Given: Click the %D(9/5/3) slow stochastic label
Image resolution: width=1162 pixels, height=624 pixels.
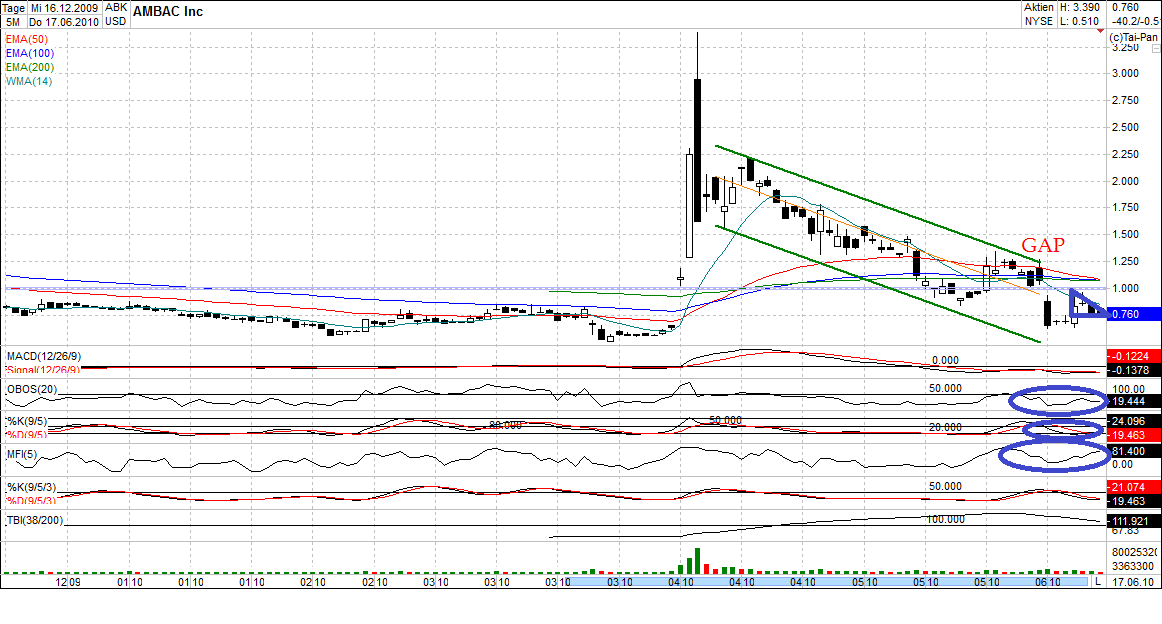Looking at the screenshot, I should pyautogui.click(x=31, y=500).
